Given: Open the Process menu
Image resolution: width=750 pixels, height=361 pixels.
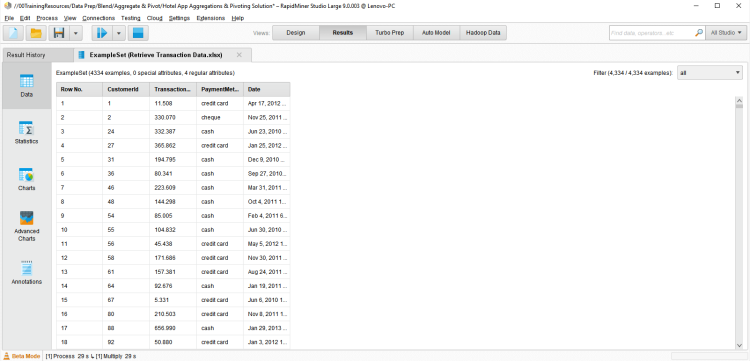Looking at the screenshot, I should [x=47, y=18].
